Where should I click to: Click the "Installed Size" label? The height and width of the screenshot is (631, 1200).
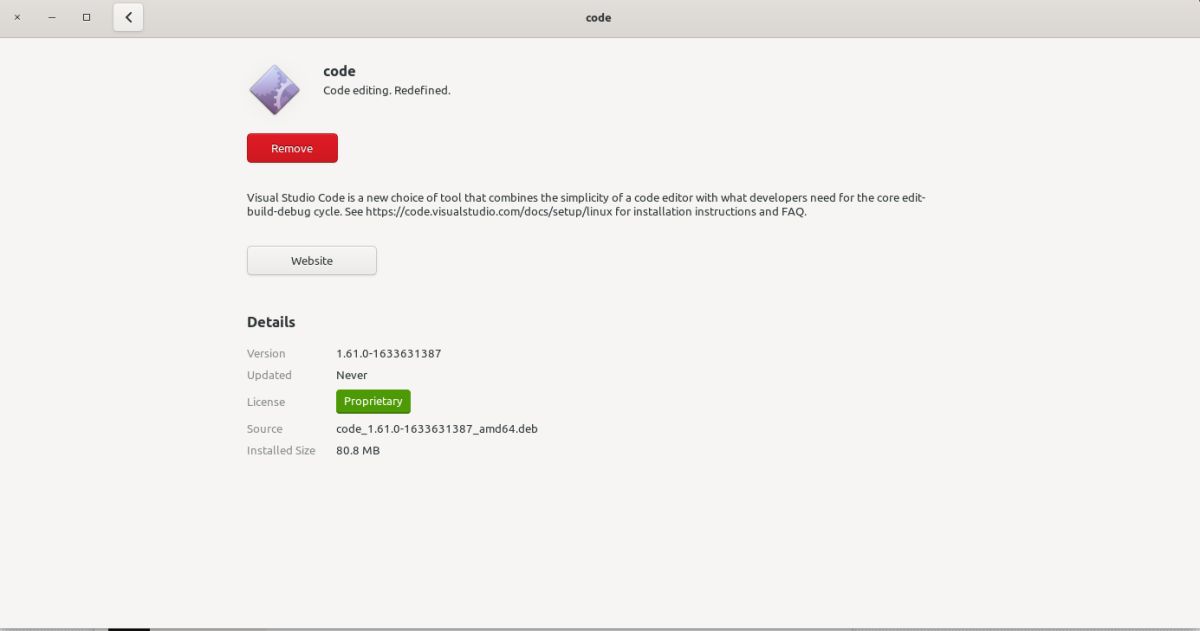(x=281, y=451)
